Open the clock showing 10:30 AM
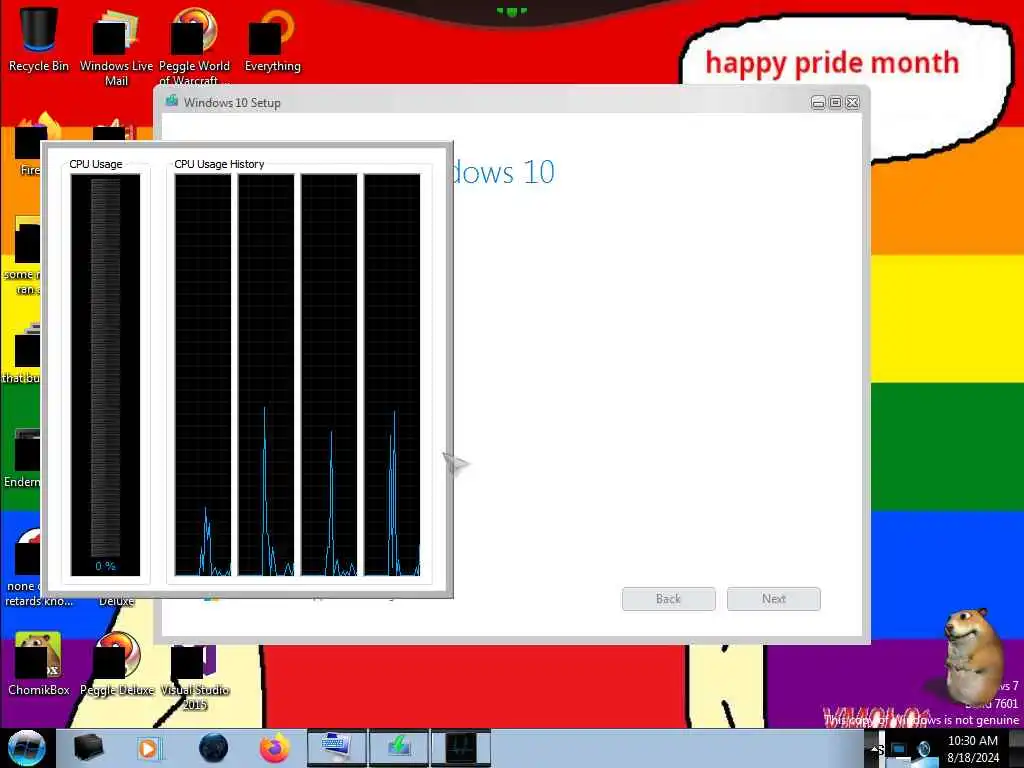The image size is (1024, 768). coord(973,749)
